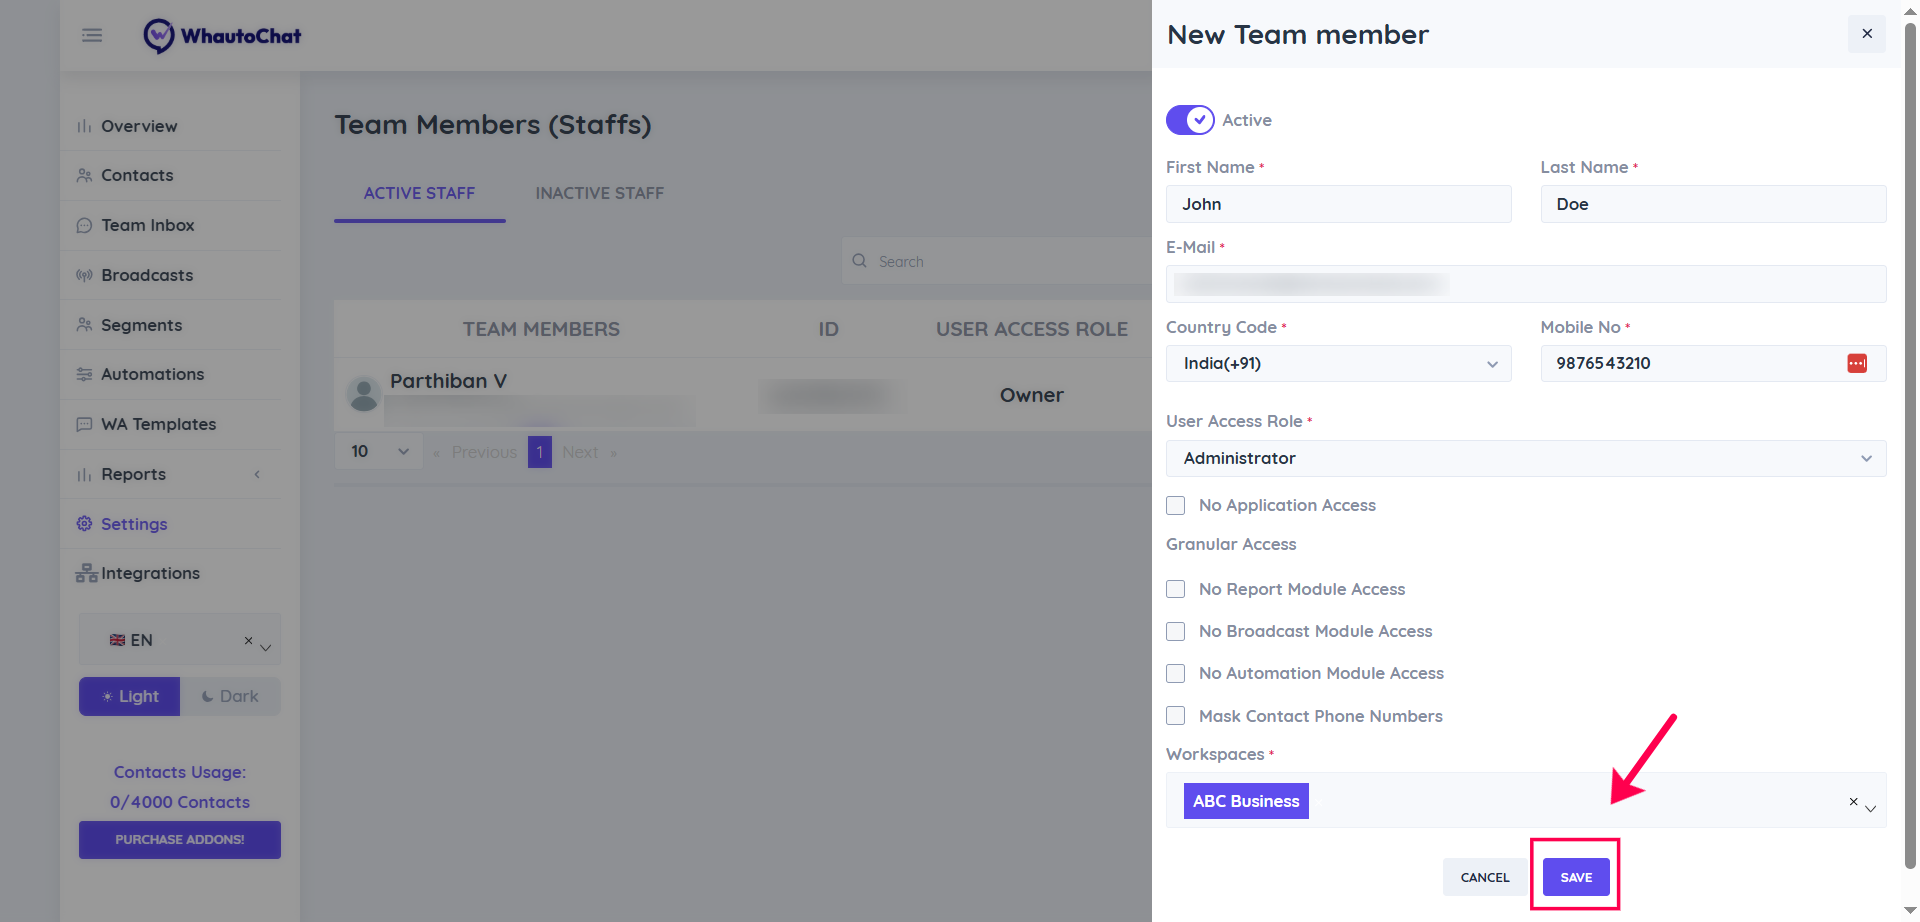This screenshot has height=922, width=1920.
Task: Switch to the Inactive Staff tab
Action: tap(599, 193)
